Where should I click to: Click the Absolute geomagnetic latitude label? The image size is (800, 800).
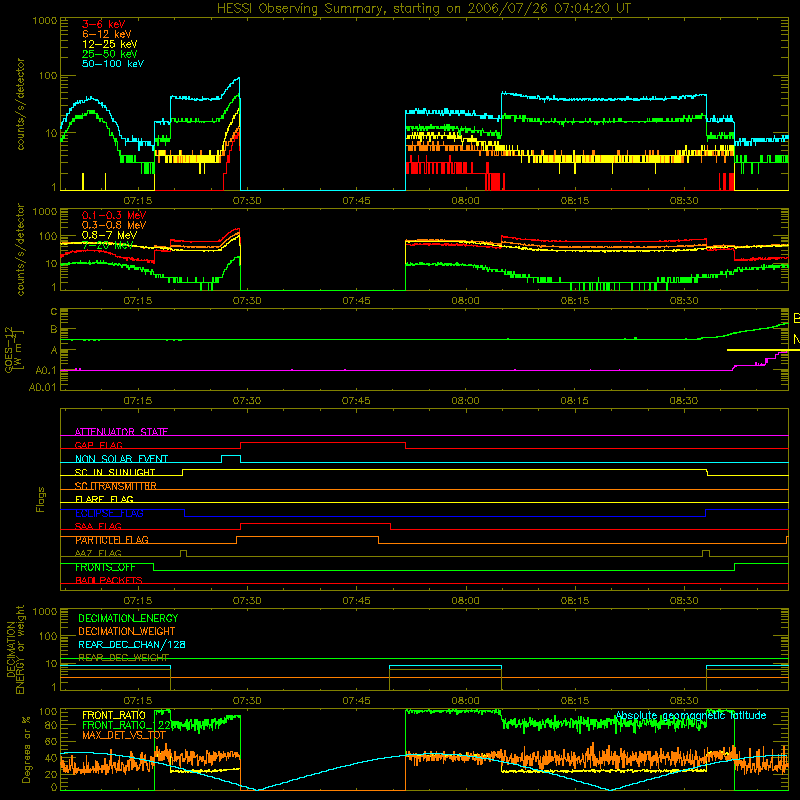click(691, 715)
